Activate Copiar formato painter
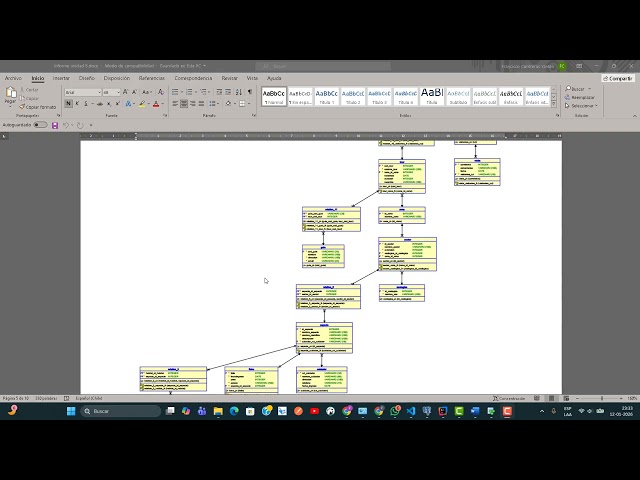 click(x=38, y=107)
